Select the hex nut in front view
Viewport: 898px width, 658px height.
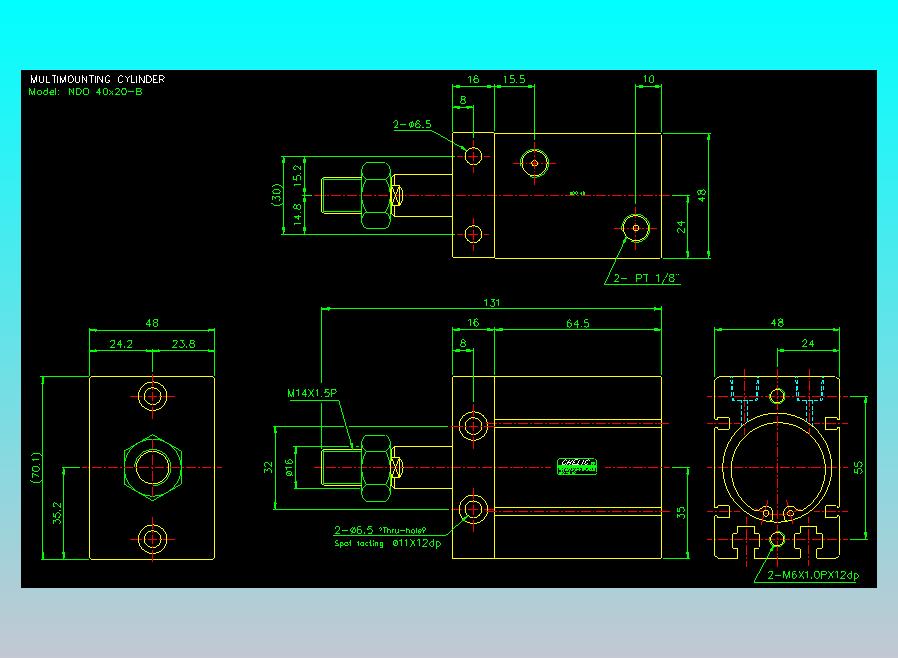tap(152, 468)
